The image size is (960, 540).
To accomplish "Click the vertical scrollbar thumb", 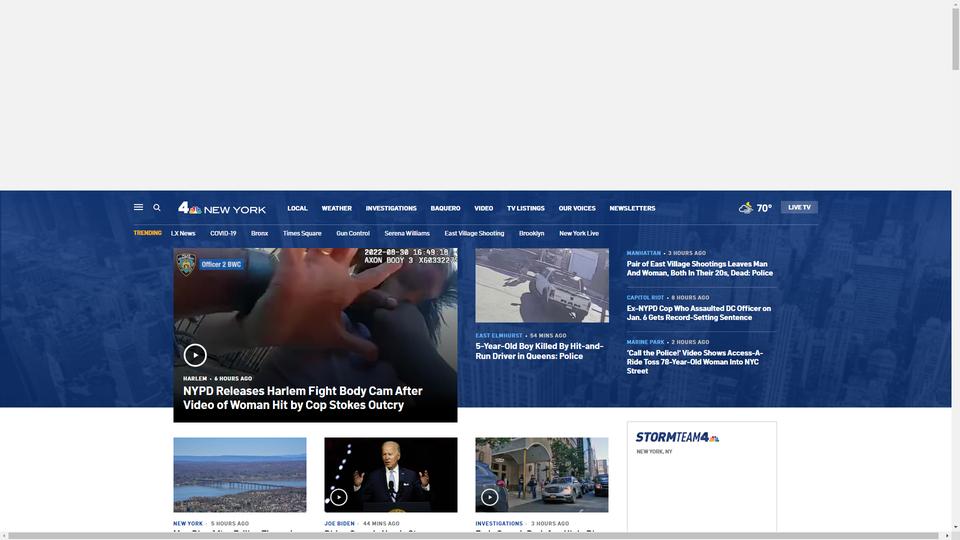I will click(x=955, y=39).
